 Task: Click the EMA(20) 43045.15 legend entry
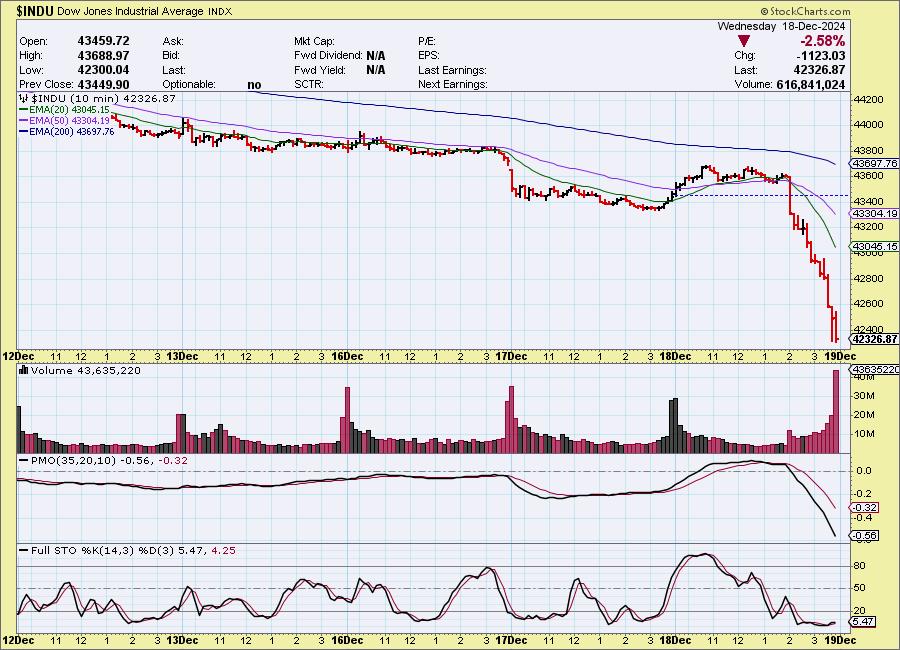pyautogui.click(x=64, y=110)
